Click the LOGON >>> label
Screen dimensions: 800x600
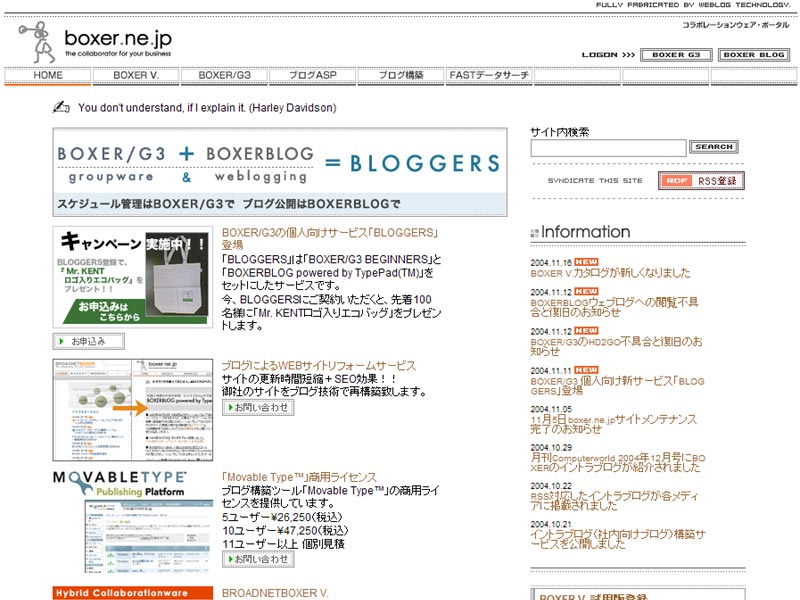point(608,55)
